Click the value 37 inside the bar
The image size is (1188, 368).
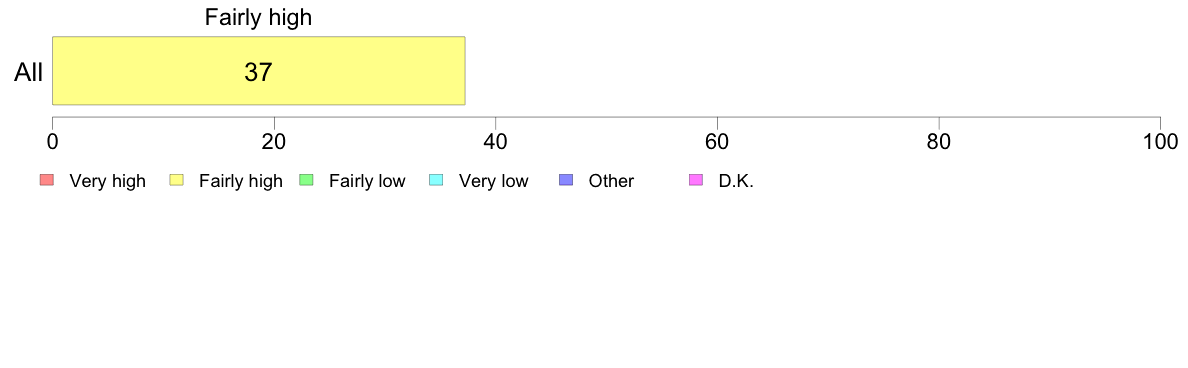[x=258, y=72]
